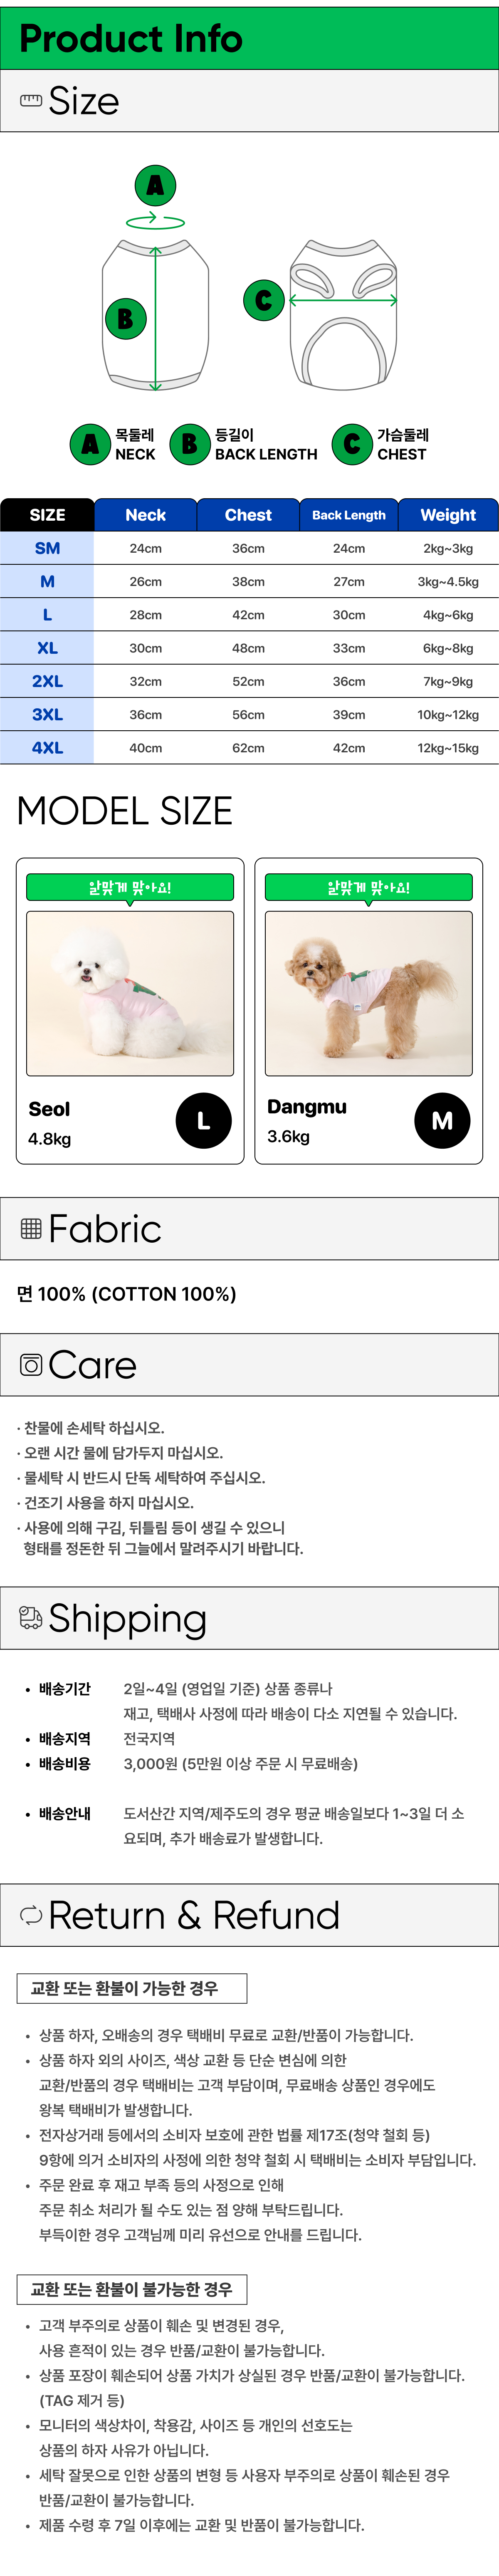The image size is (499, 2576).
Task: Select the Weight column header
Action: (448, 515)
